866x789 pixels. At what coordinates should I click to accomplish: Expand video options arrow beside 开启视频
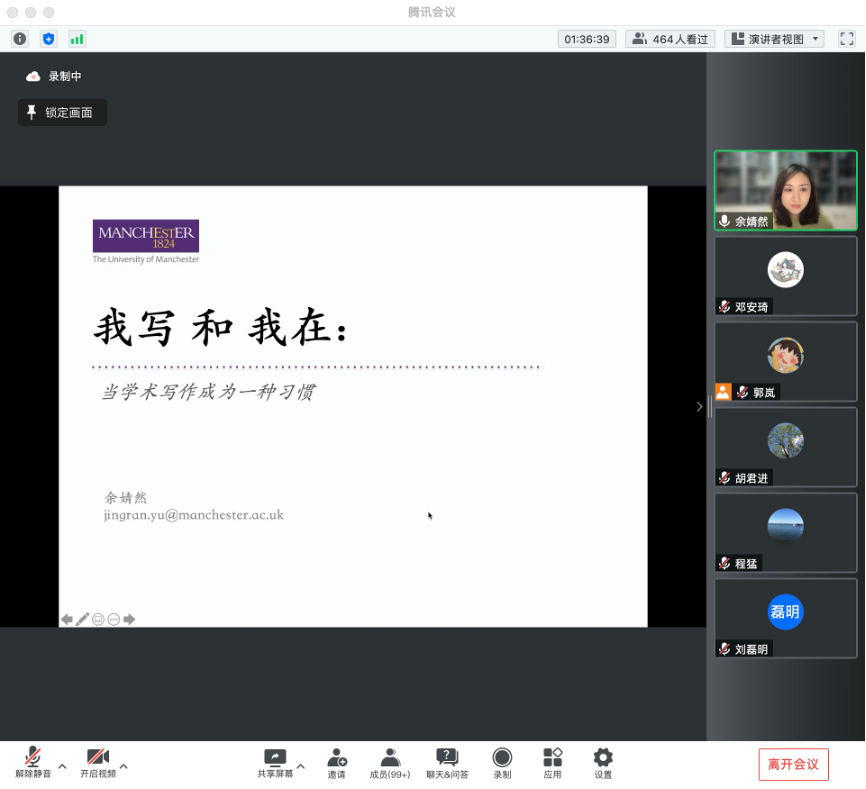[x=124, y=766]
